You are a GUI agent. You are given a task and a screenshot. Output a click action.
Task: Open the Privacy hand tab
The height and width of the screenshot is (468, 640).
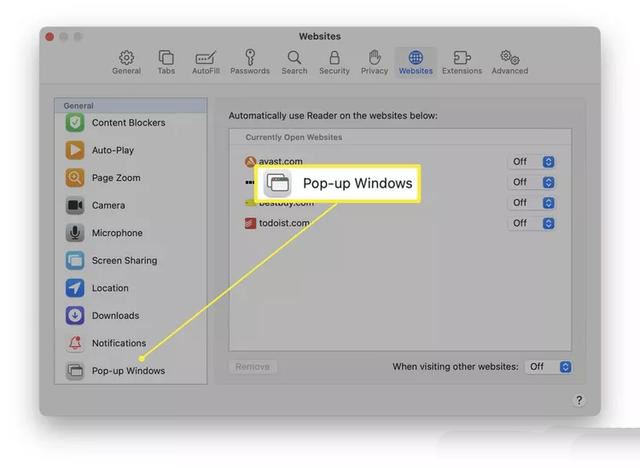(x=374, y=62)
